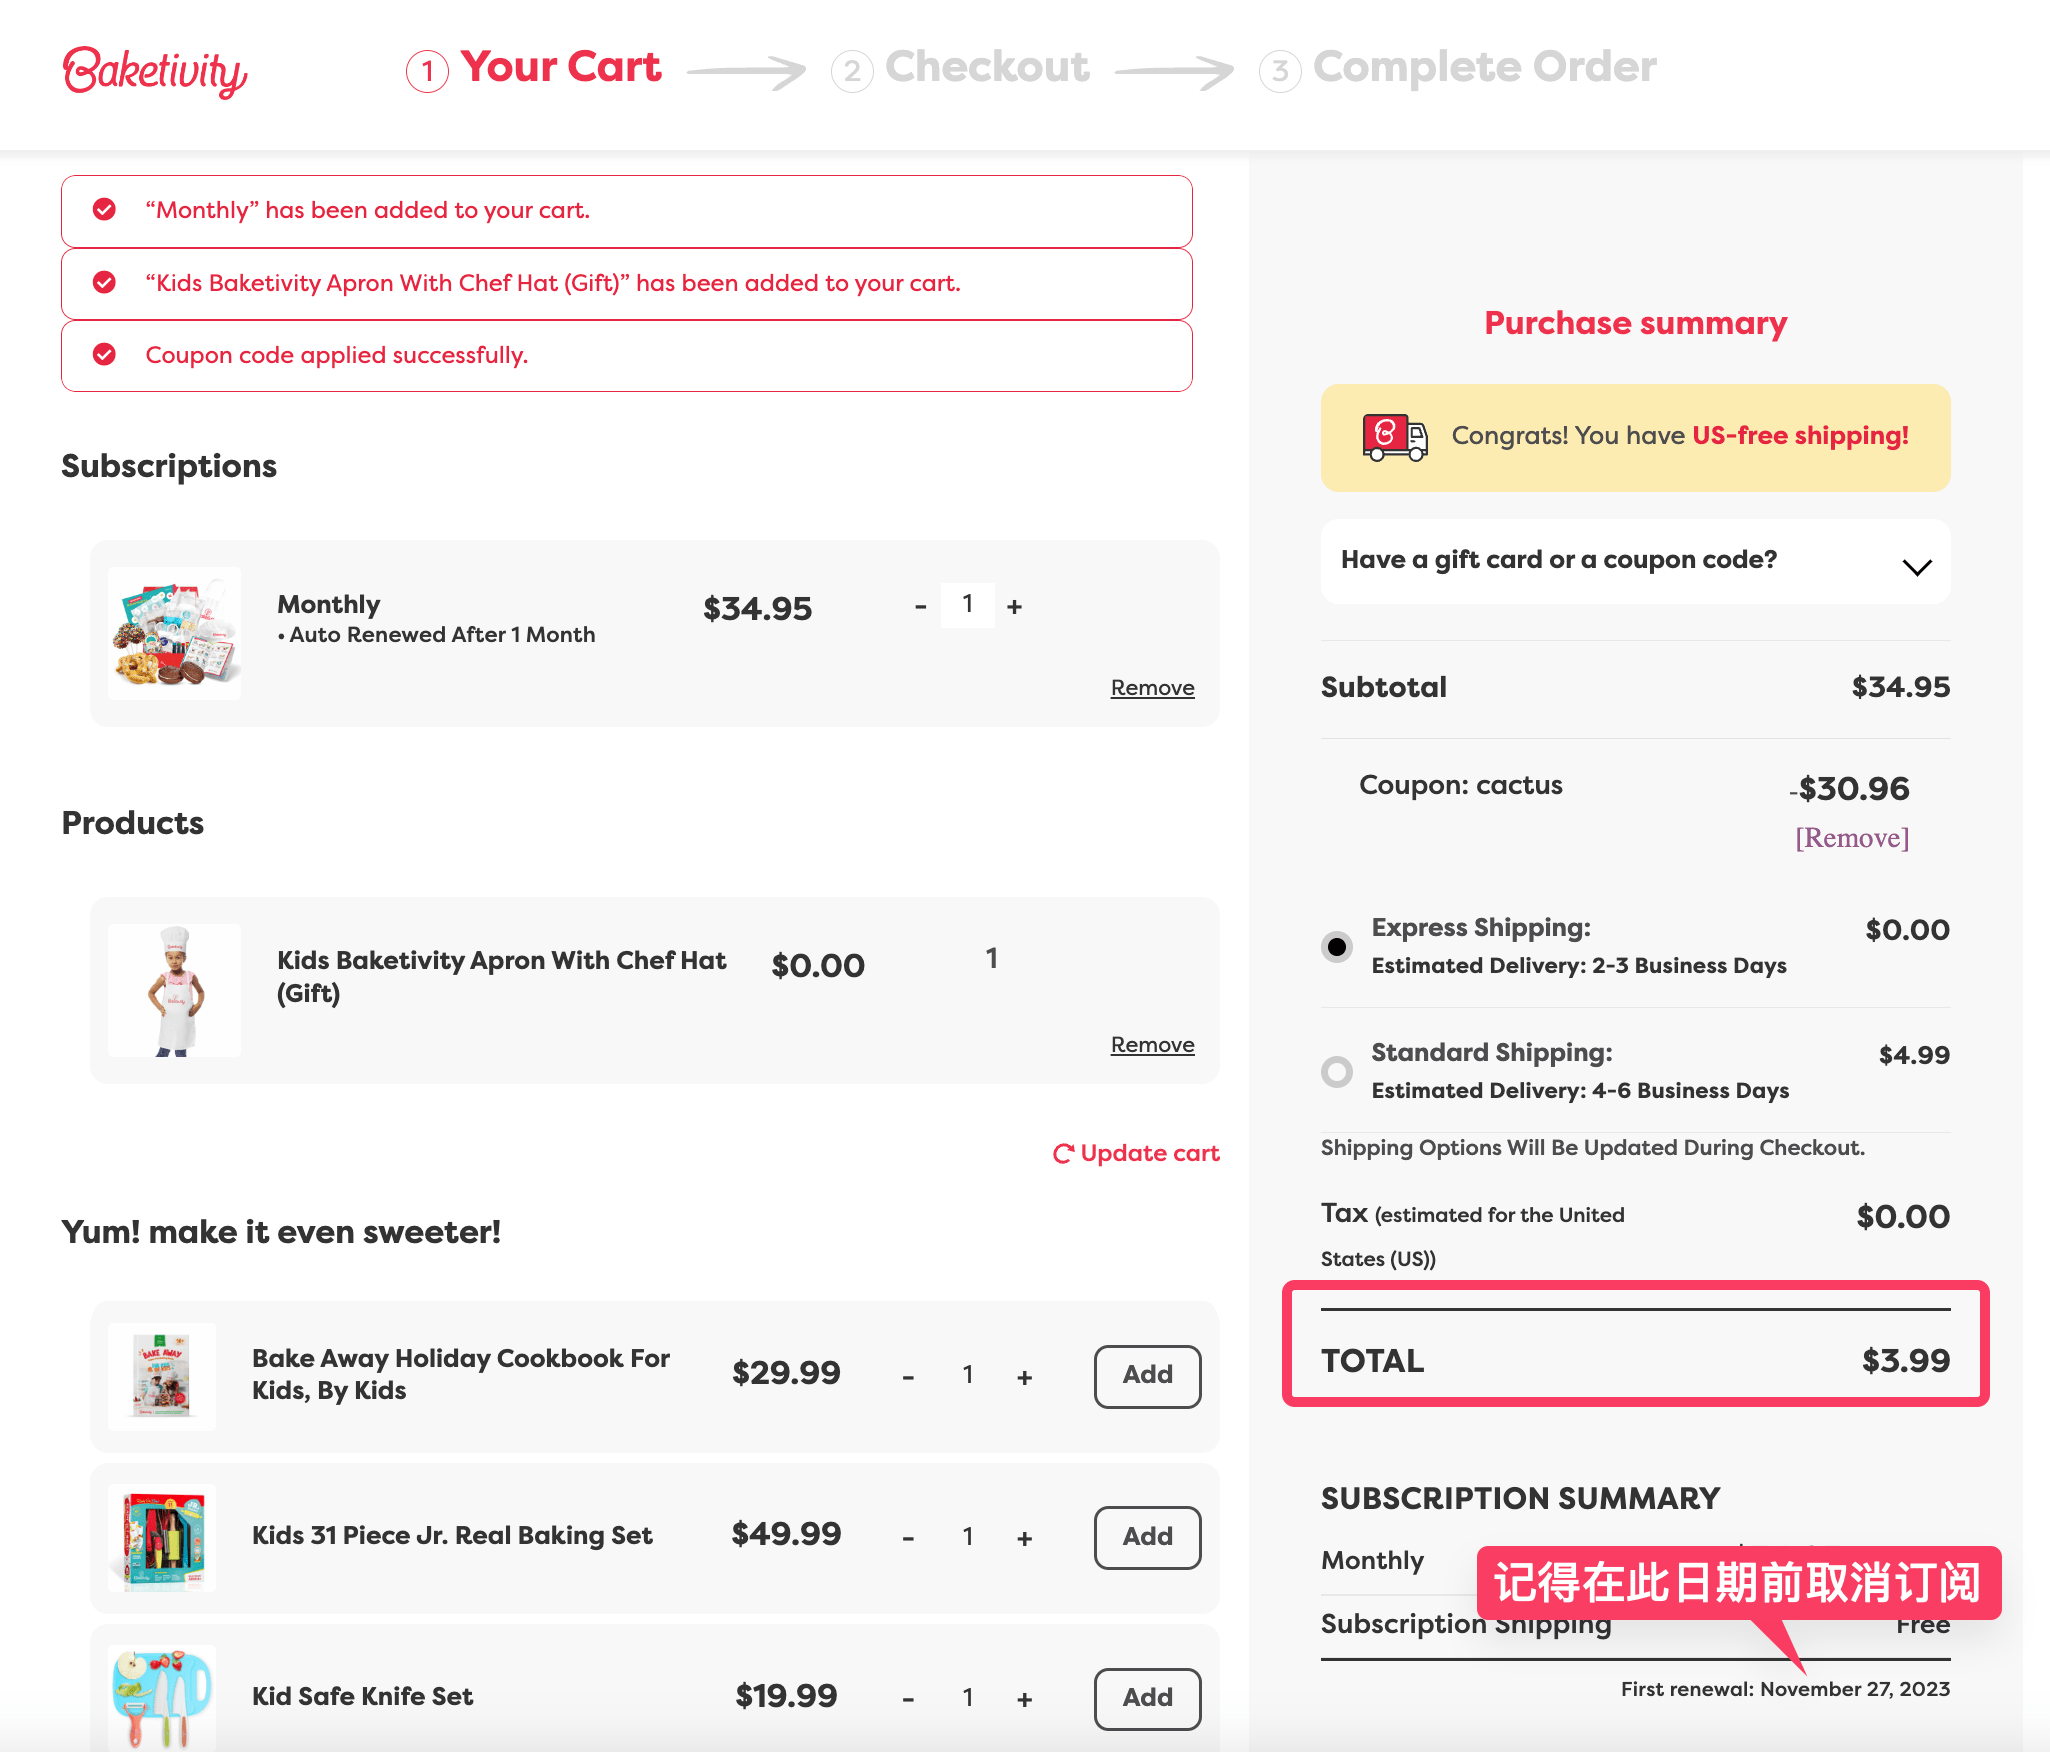Add Bake Away Holiday Cookbook to cart
This screenshot has width=2050, height=1752.
1147,1375
